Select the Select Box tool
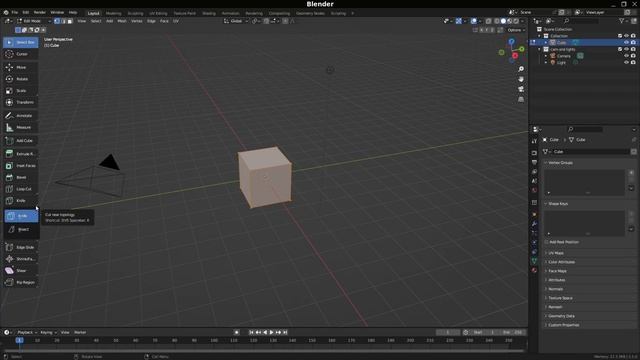The height and width of the screenshot is (360, 640). 21,42
